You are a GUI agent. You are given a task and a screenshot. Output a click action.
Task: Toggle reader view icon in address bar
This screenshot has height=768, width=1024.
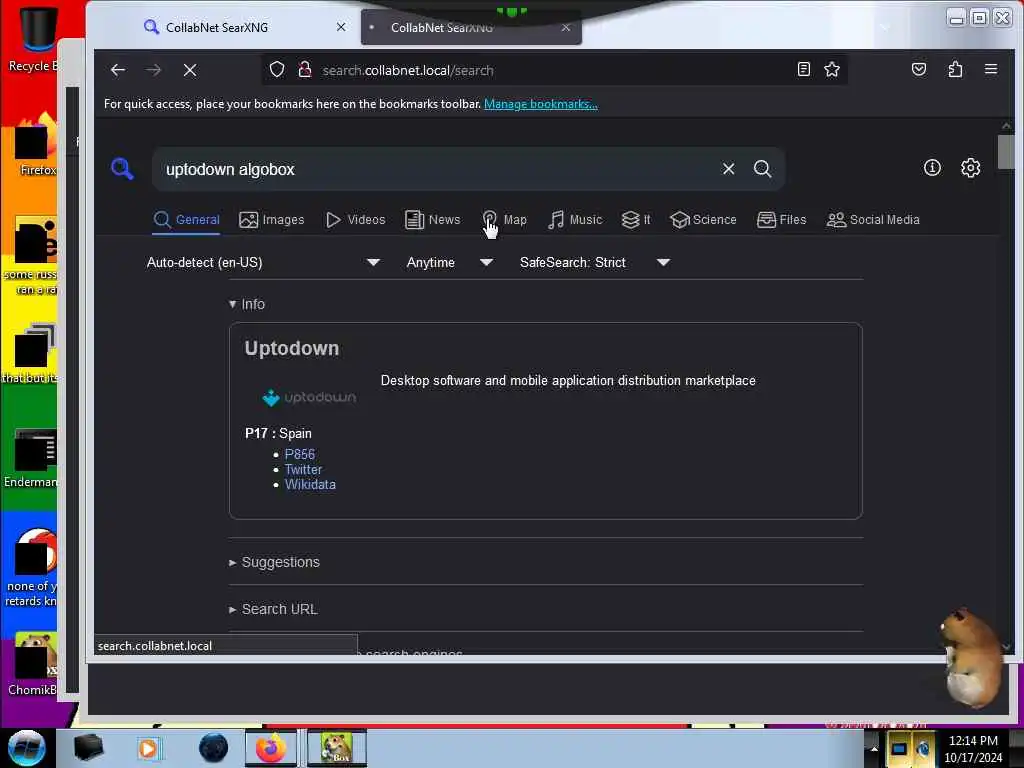click(804, 69)
